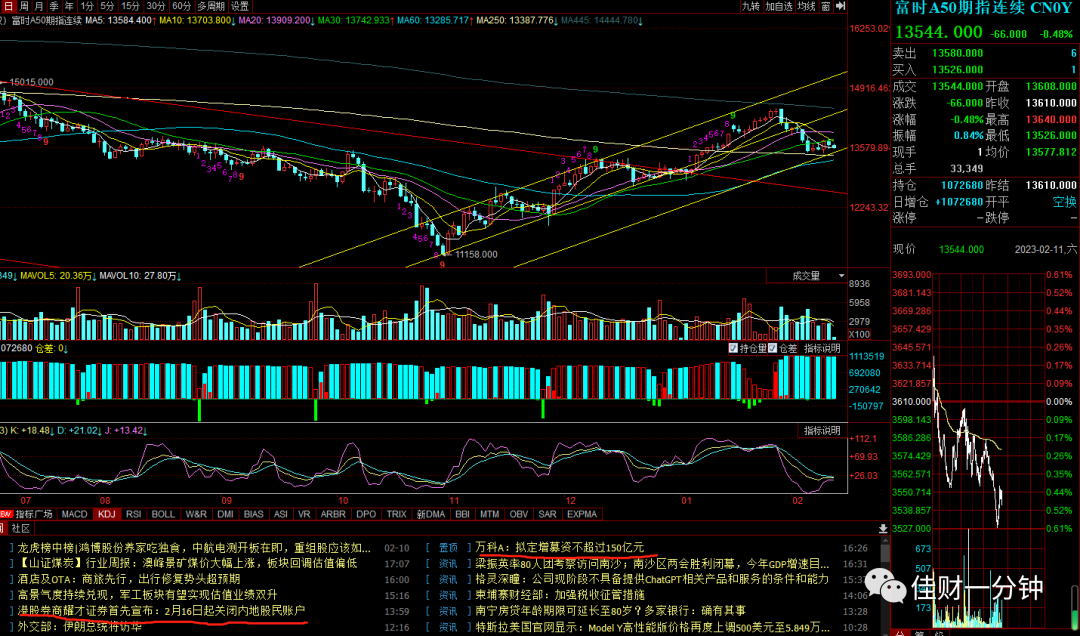
Task: Open the 多周期 multi-period selector
Action: pos(211,6)
